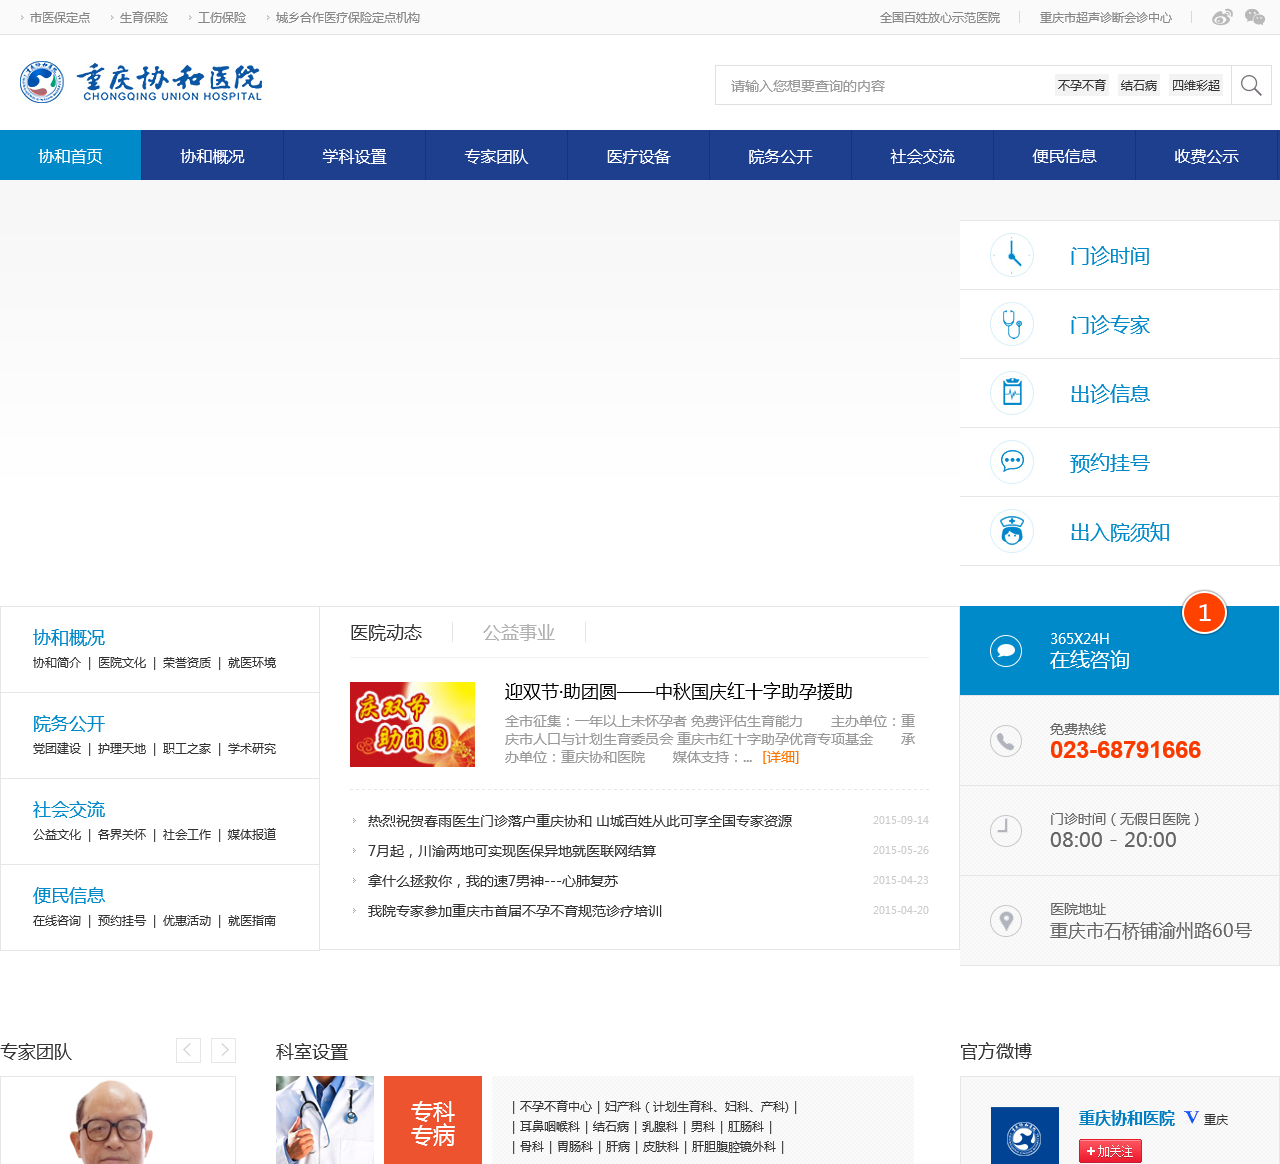This screenshot has width=1280, height=1164.
Task: Open the 重庆市超声诊断会诊中心 link
Action: click(x=1106, y=18)
